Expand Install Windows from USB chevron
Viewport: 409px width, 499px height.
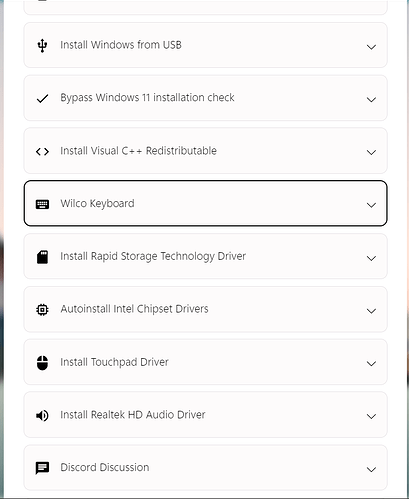click(x=371, y=47)
